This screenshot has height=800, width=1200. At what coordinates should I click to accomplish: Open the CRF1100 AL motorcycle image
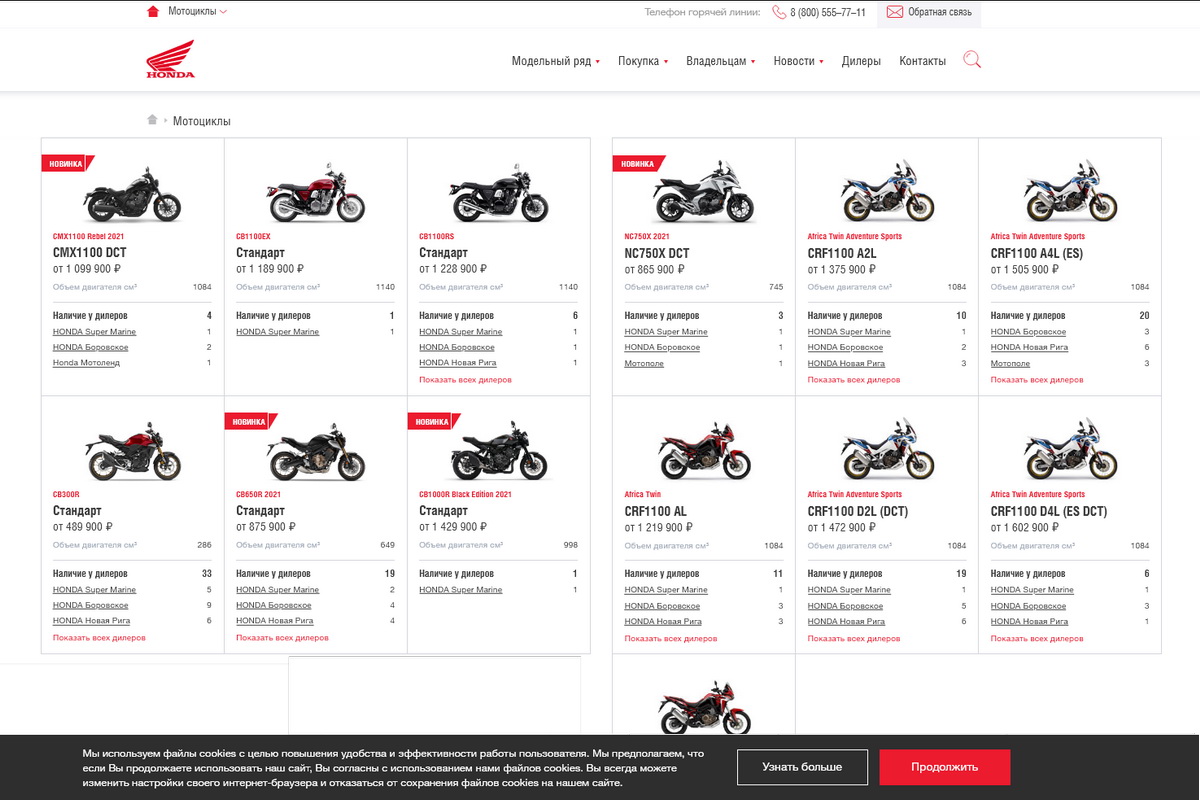pos(703,450)
